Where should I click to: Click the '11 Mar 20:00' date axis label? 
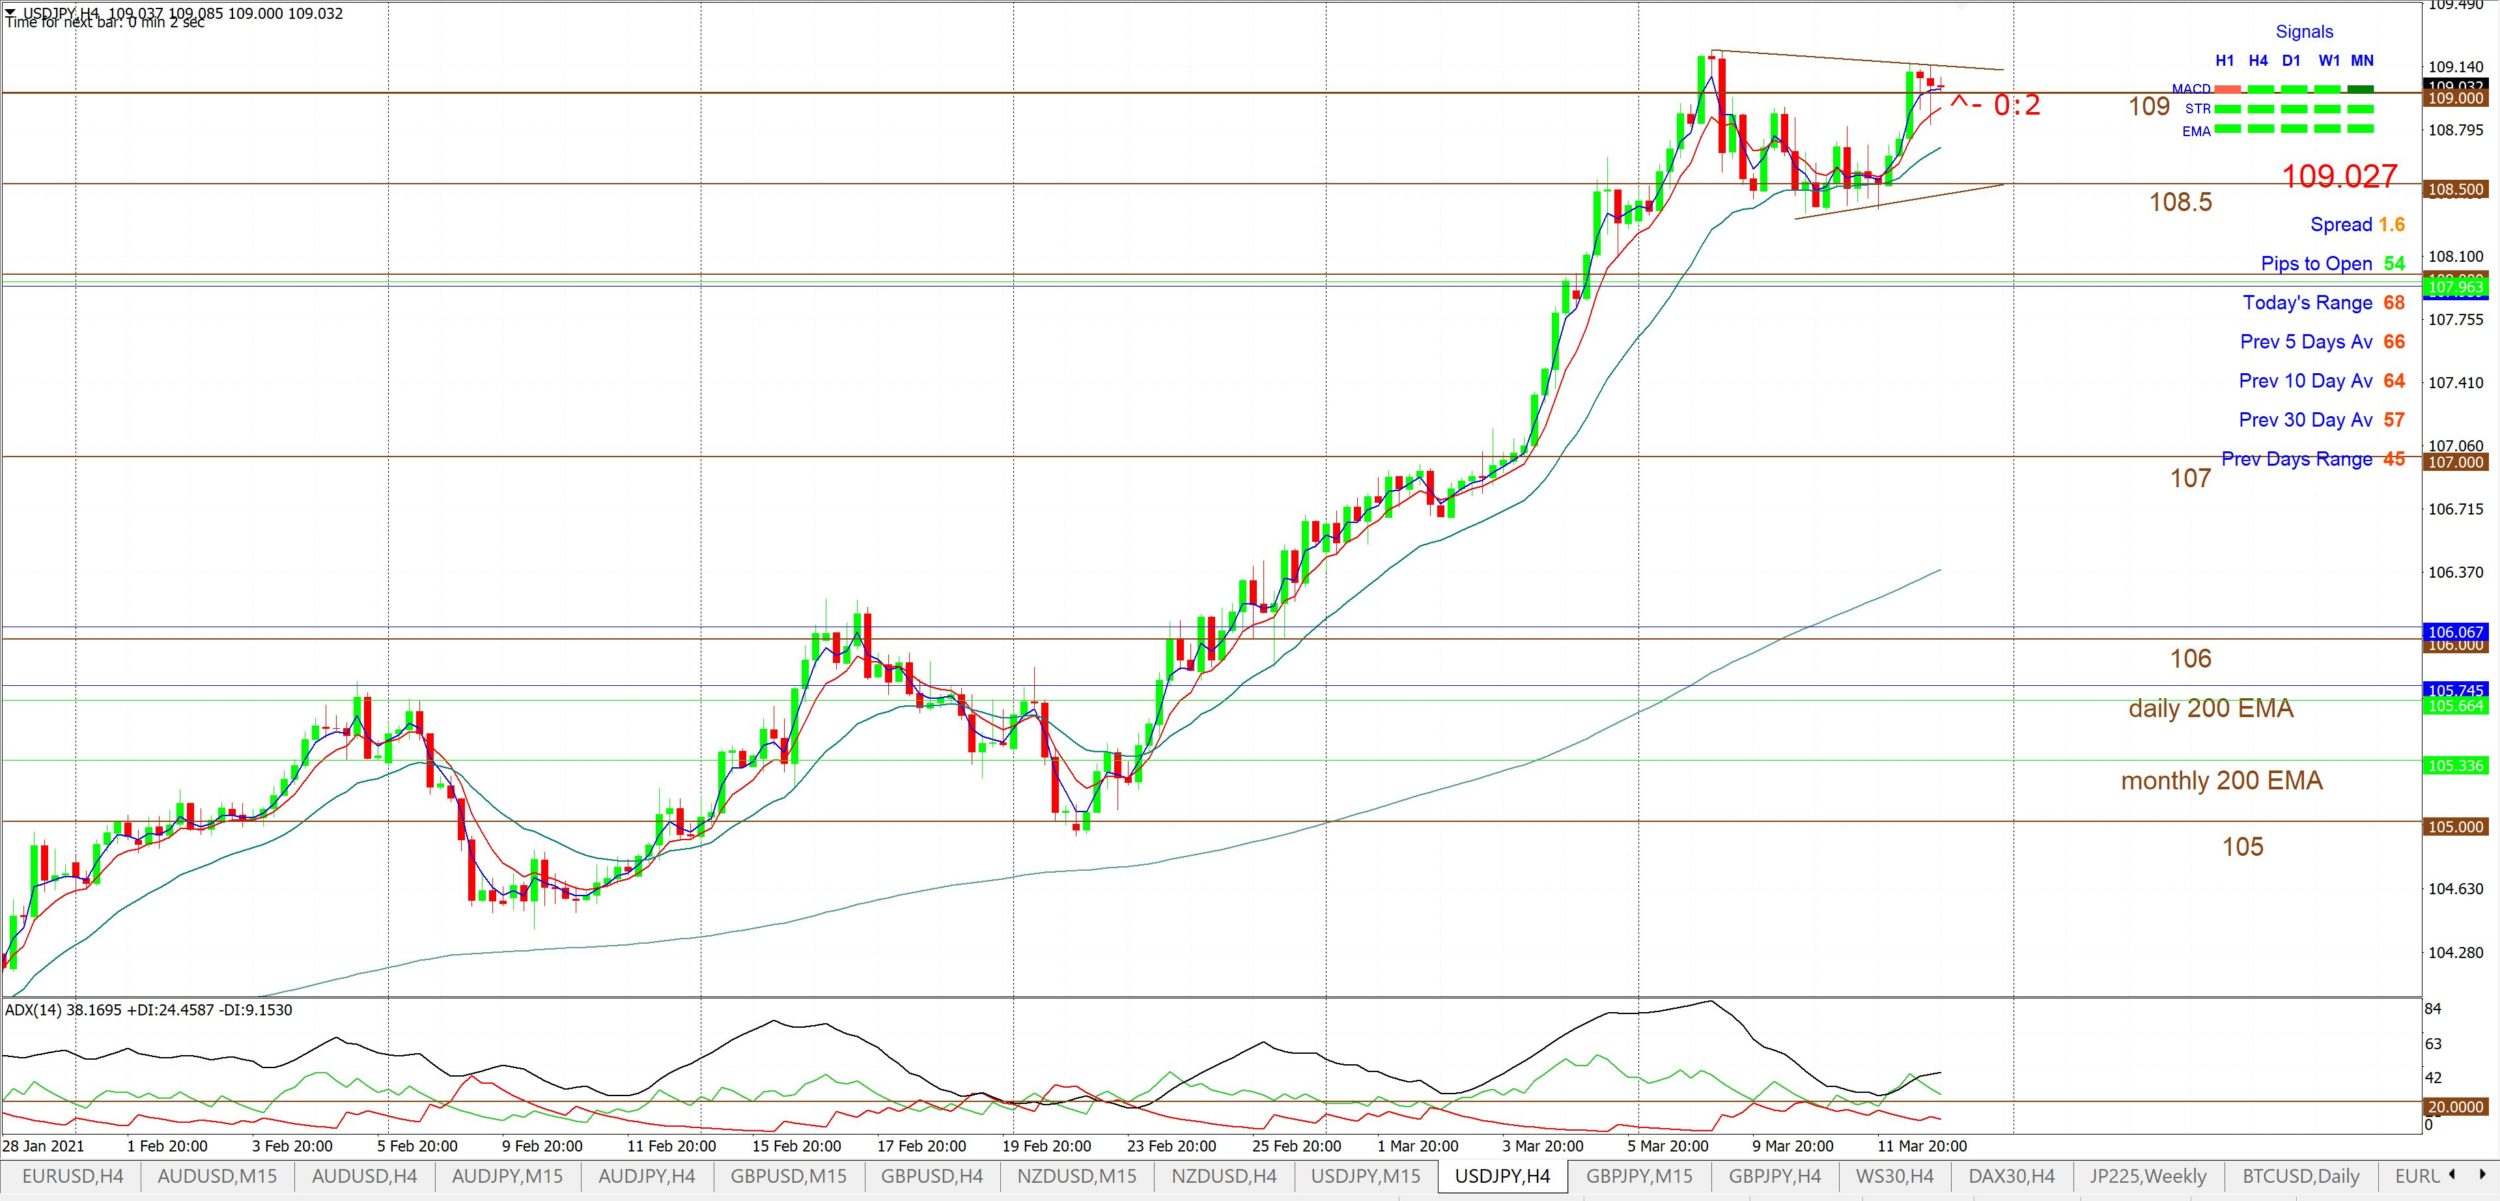[1921, 1147]
